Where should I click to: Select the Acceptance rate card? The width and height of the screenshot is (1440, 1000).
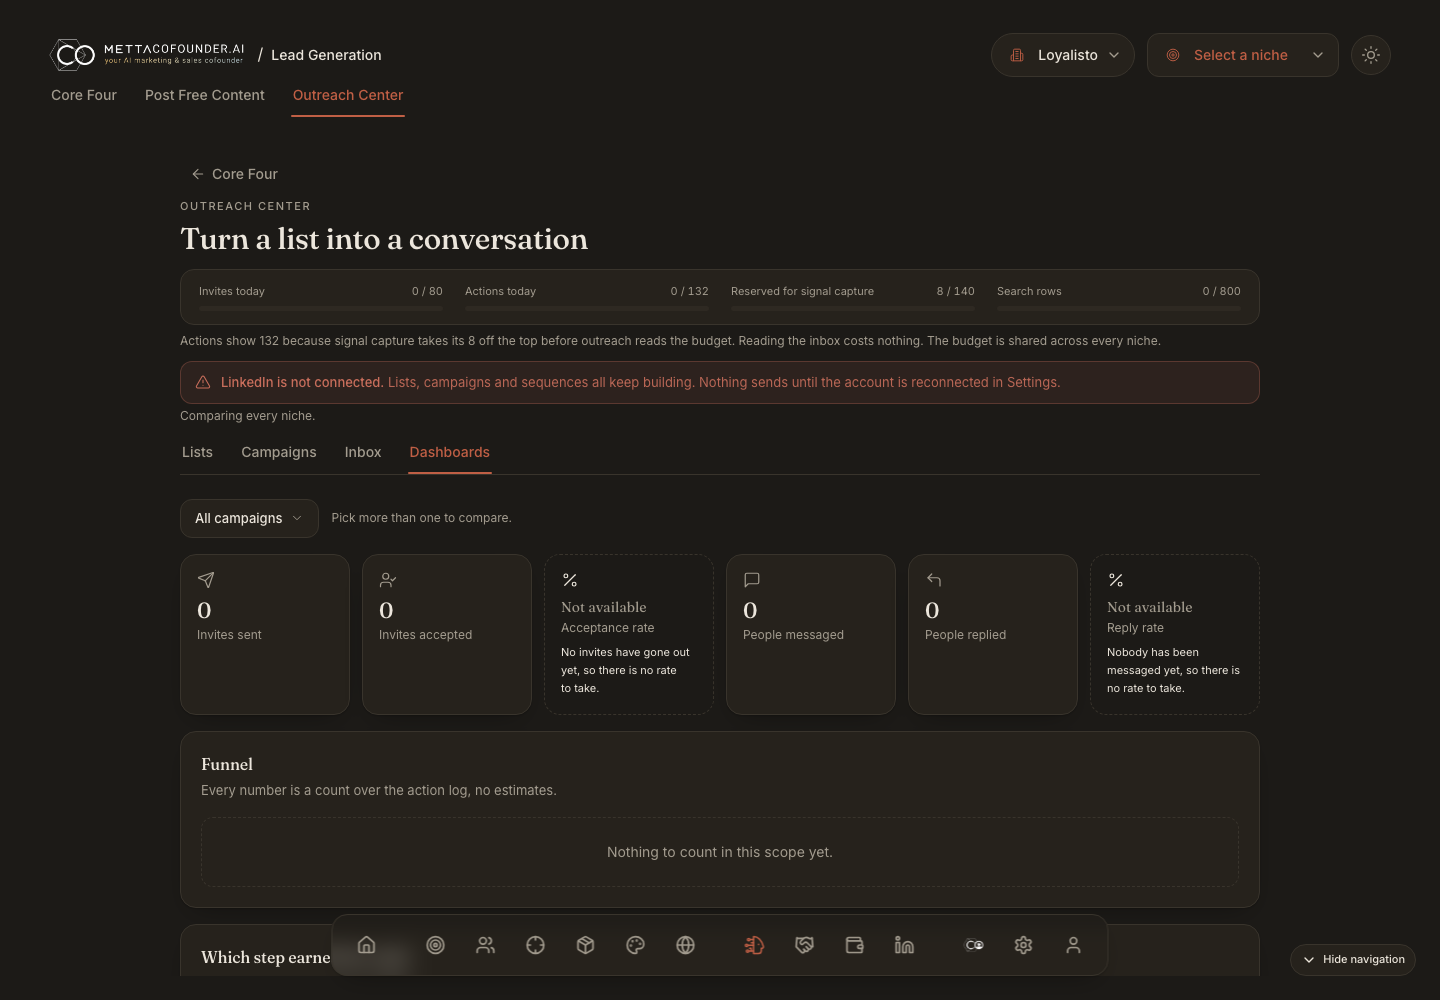pyautogui.click(x=629, y=634)
